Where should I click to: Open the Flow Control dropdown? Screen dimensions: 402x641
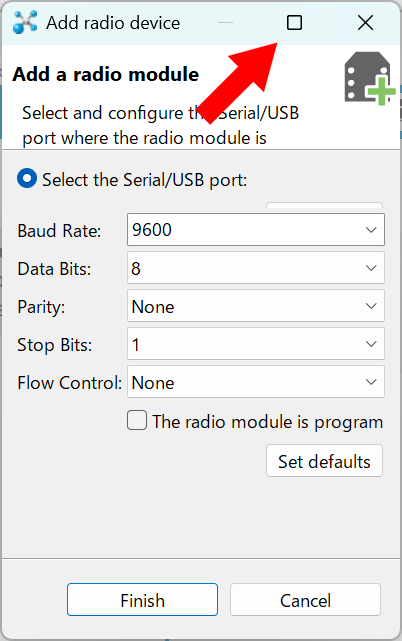256,382
